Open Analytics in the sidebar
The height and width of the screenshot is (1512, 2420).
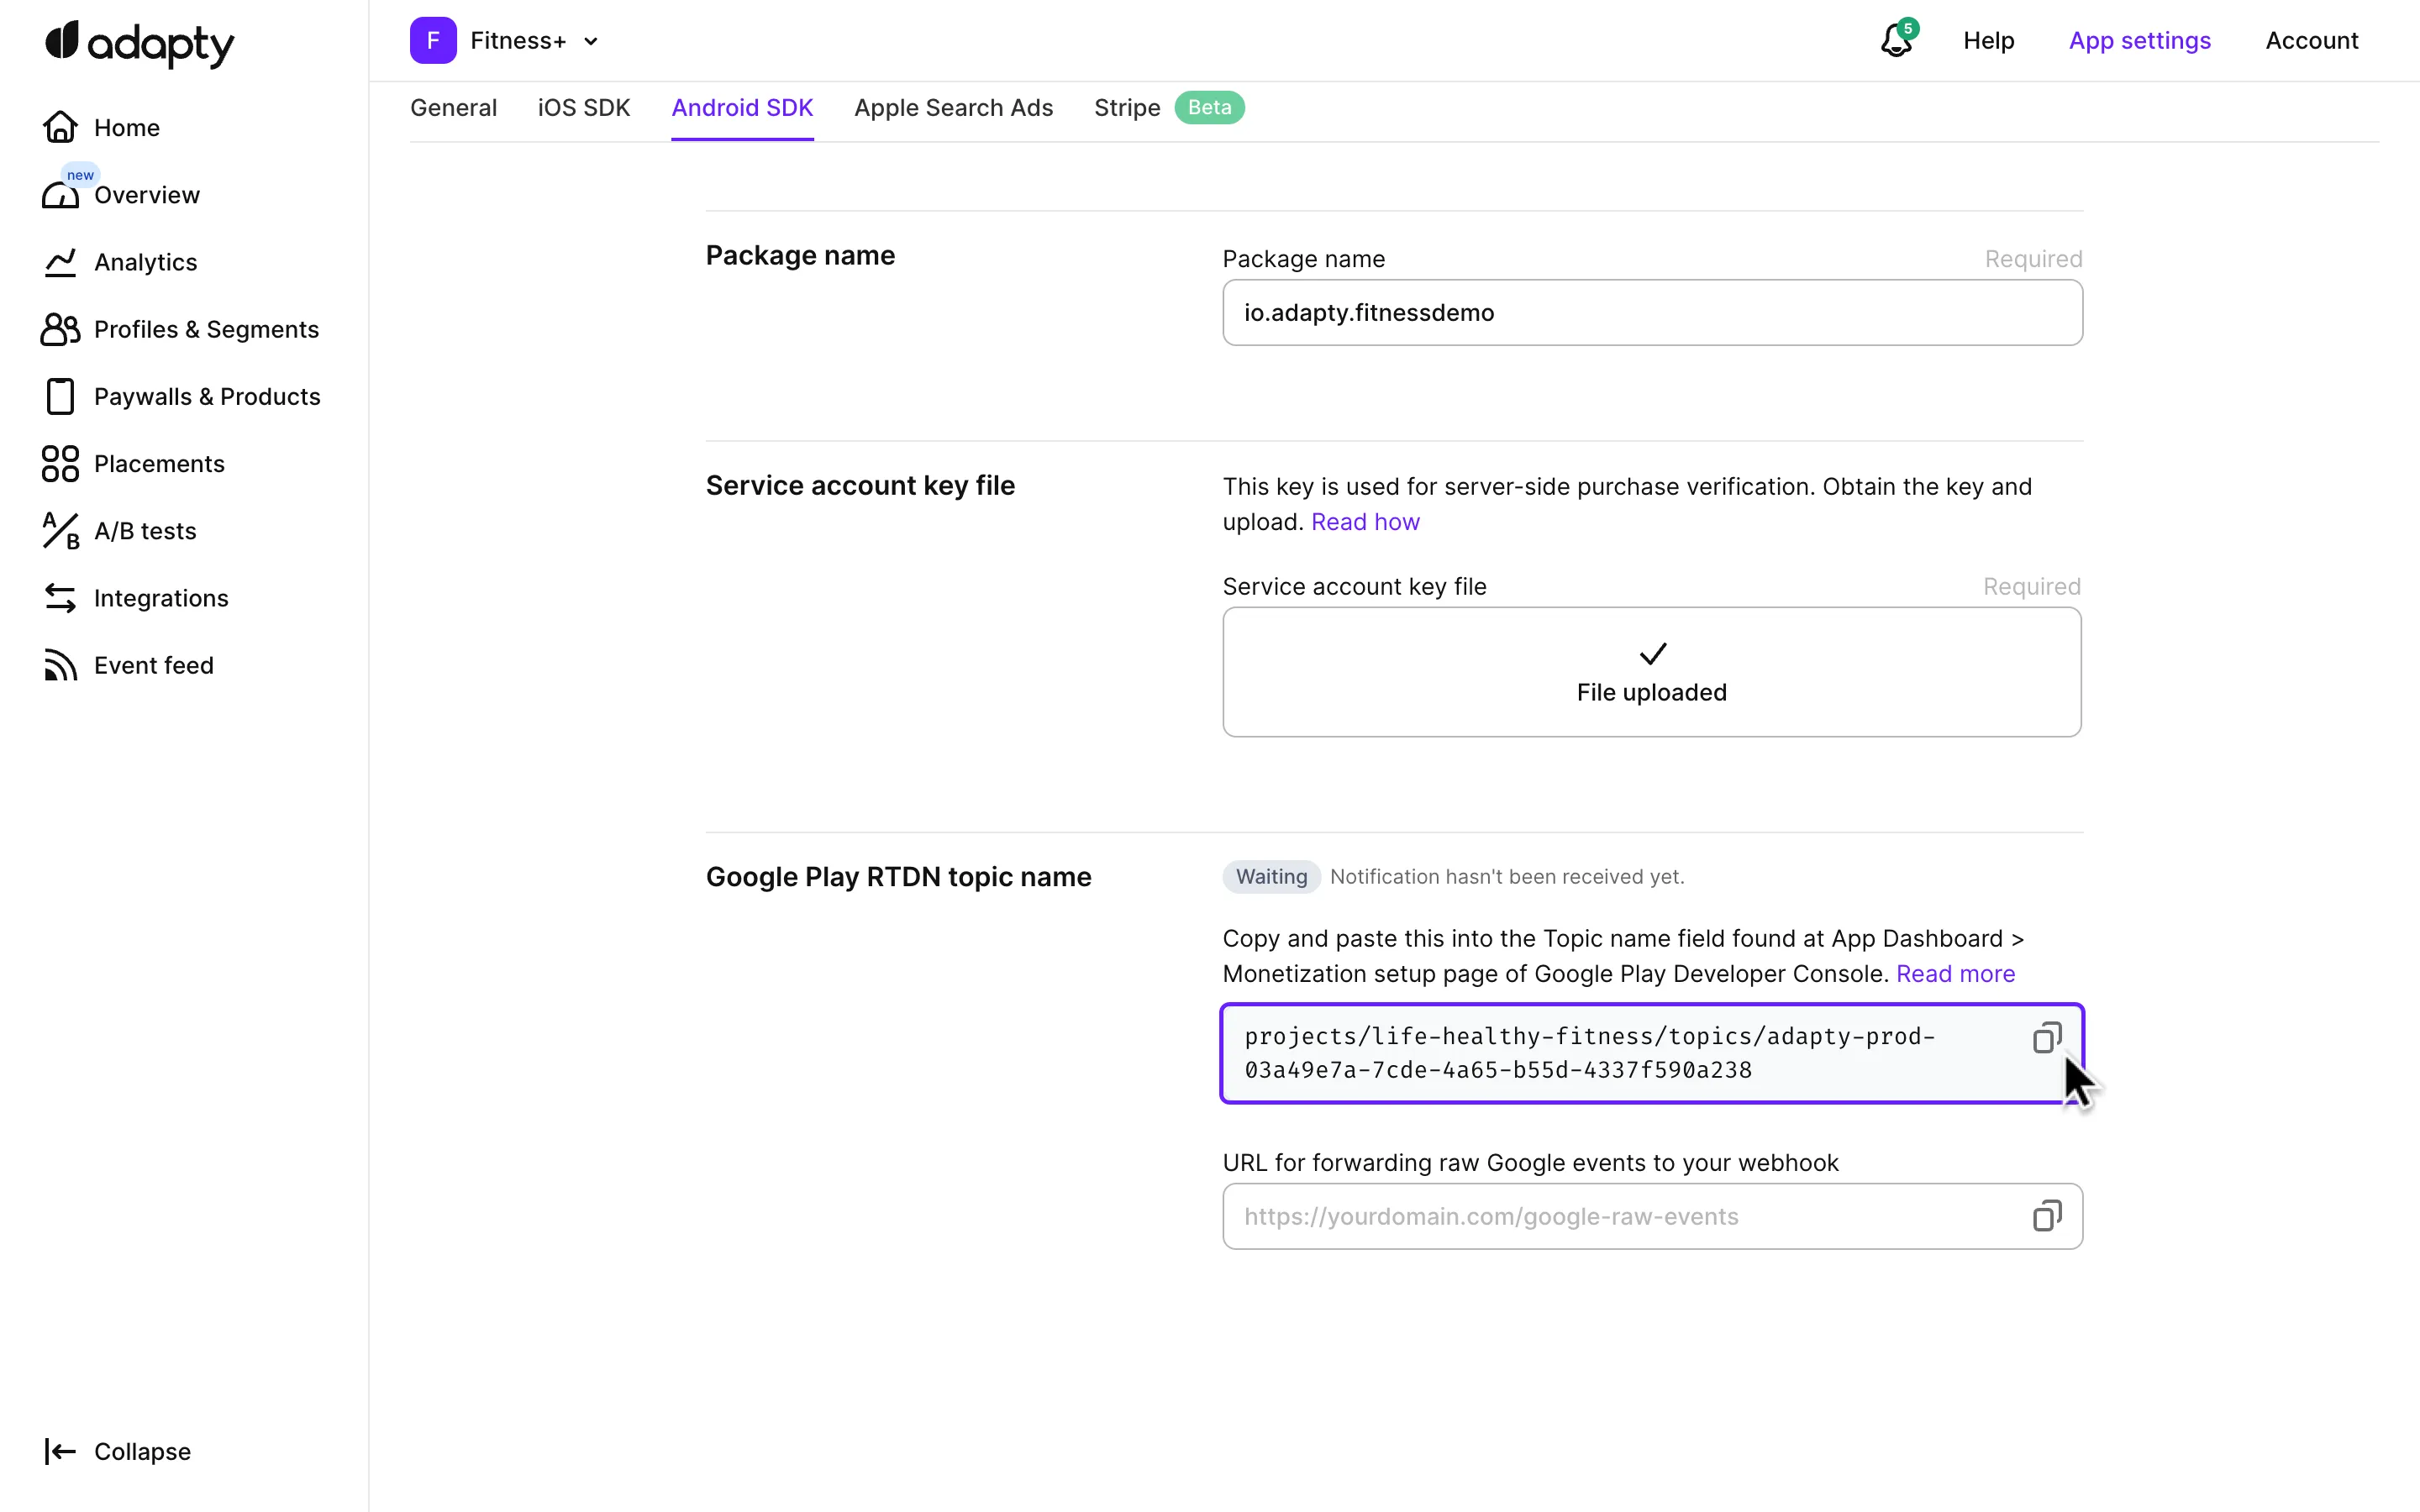click(x=145, y=262)
